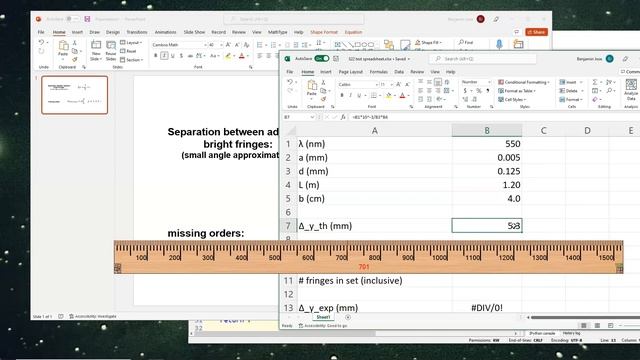Click Excel column B header
This screenshot has width=640, height=360.
point(487,131)
